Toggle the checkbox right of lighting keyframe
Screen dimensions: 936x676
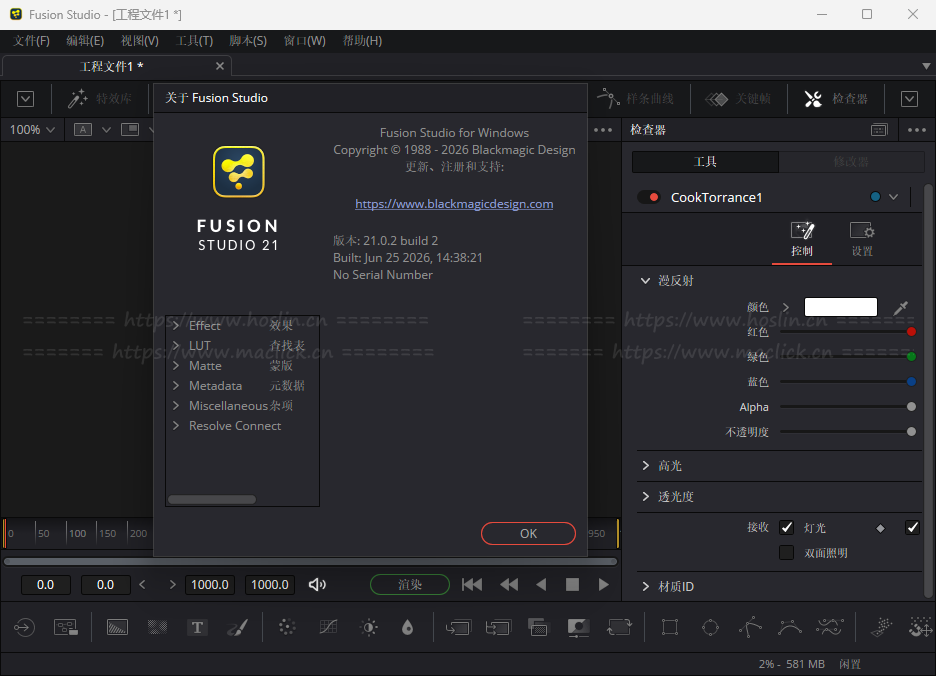pos(912,527)
